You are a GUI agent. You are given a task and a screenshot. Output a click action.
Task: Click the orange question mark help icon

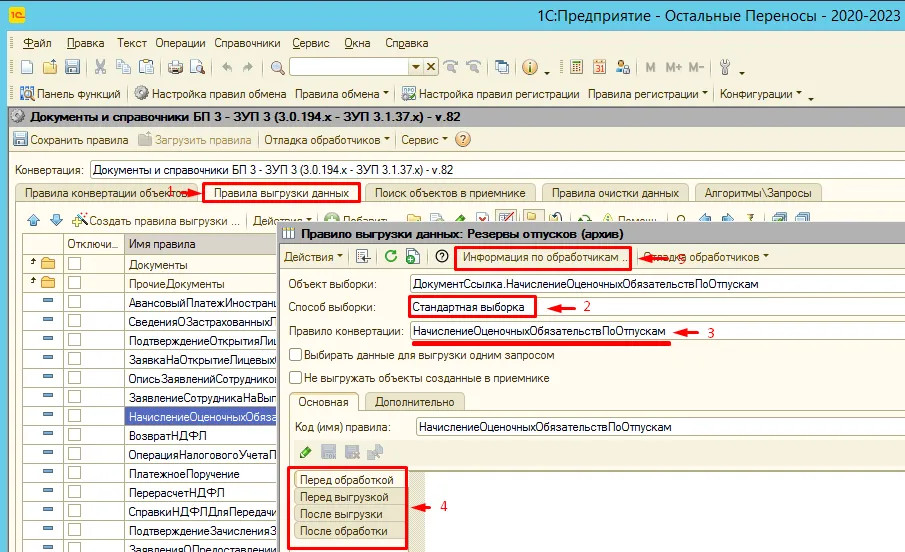463,139
